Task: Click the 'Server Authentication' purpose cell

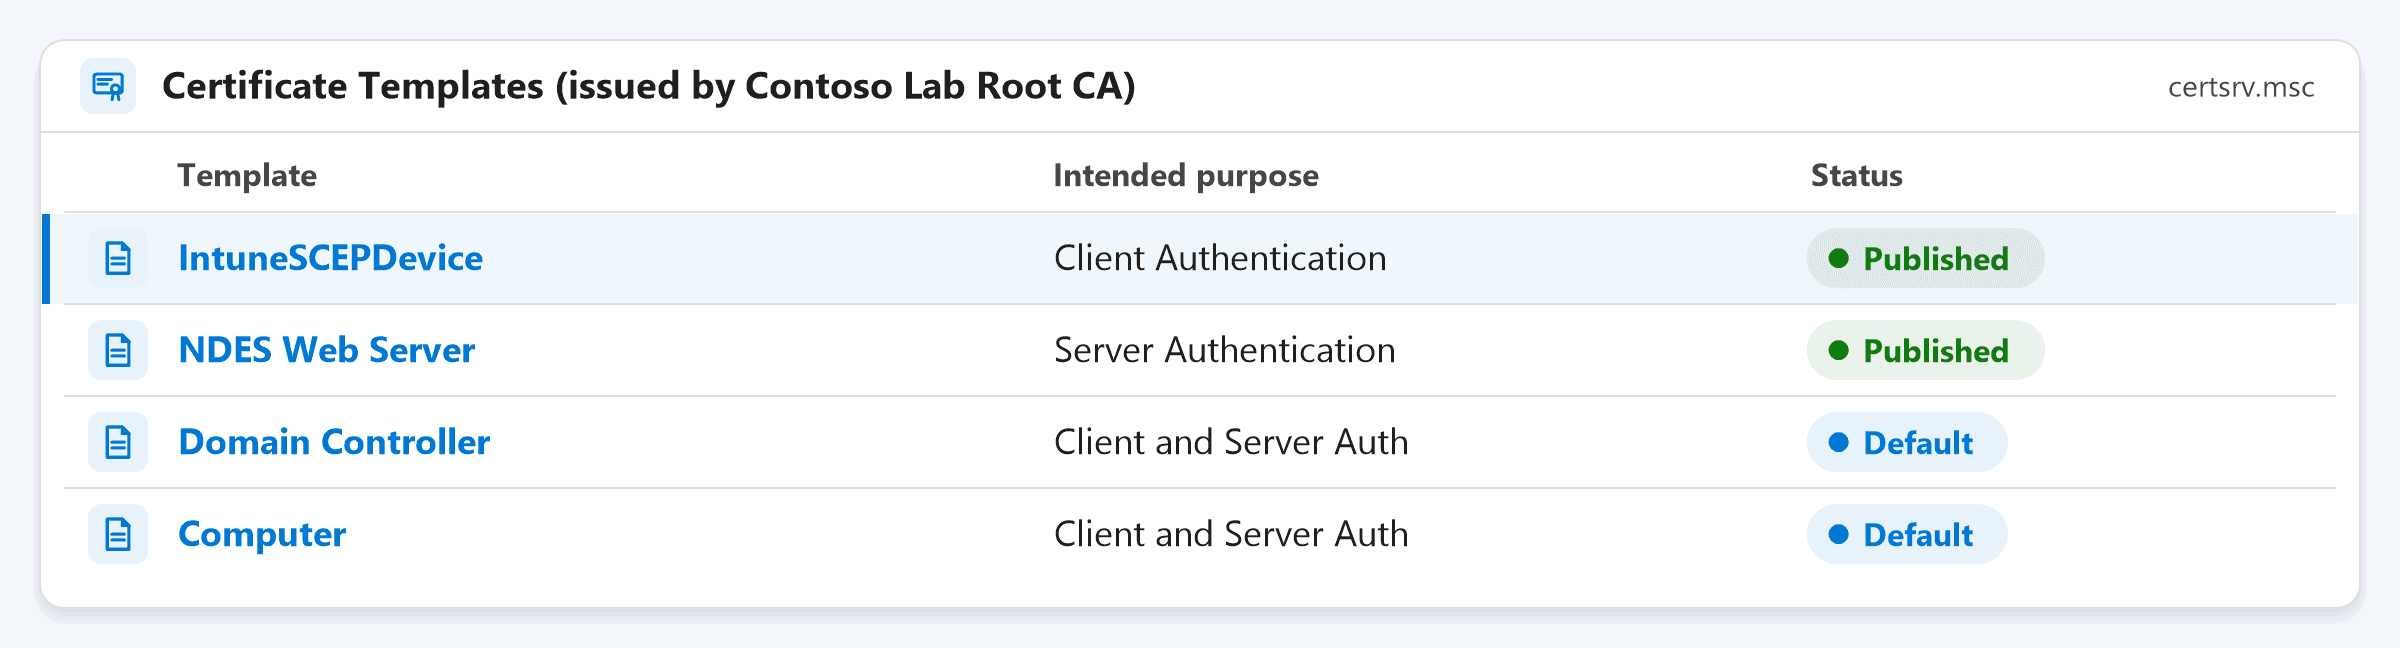Action: click(1225, 350)
